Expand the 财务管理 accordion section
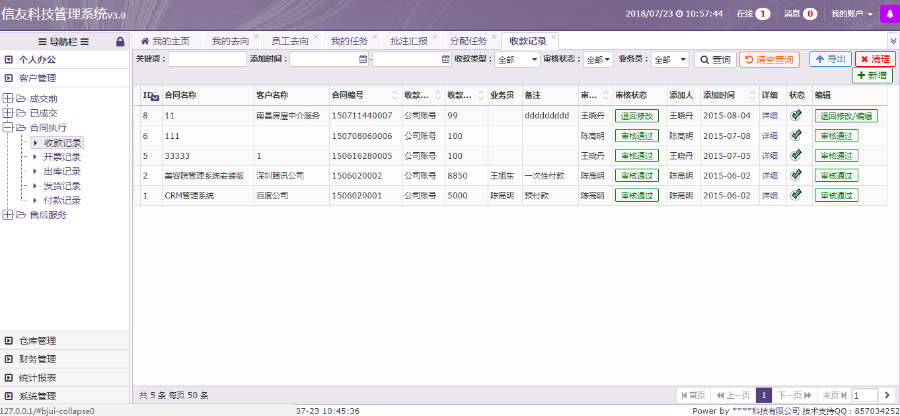The width and height of the screenshot is (900, 416). point(65,359)
